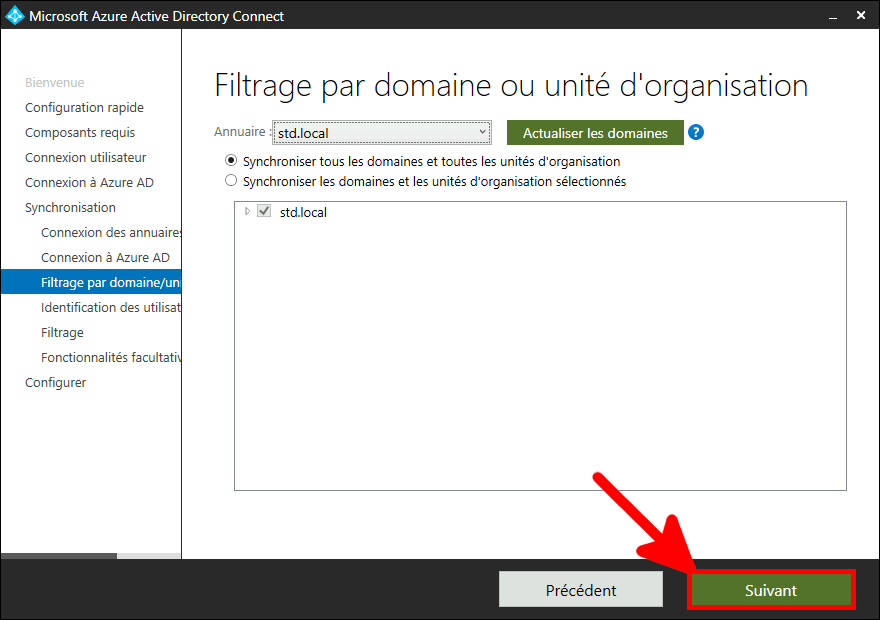
Task: Uncheck the std.local domain checkbox
Action: click(263, 211)
